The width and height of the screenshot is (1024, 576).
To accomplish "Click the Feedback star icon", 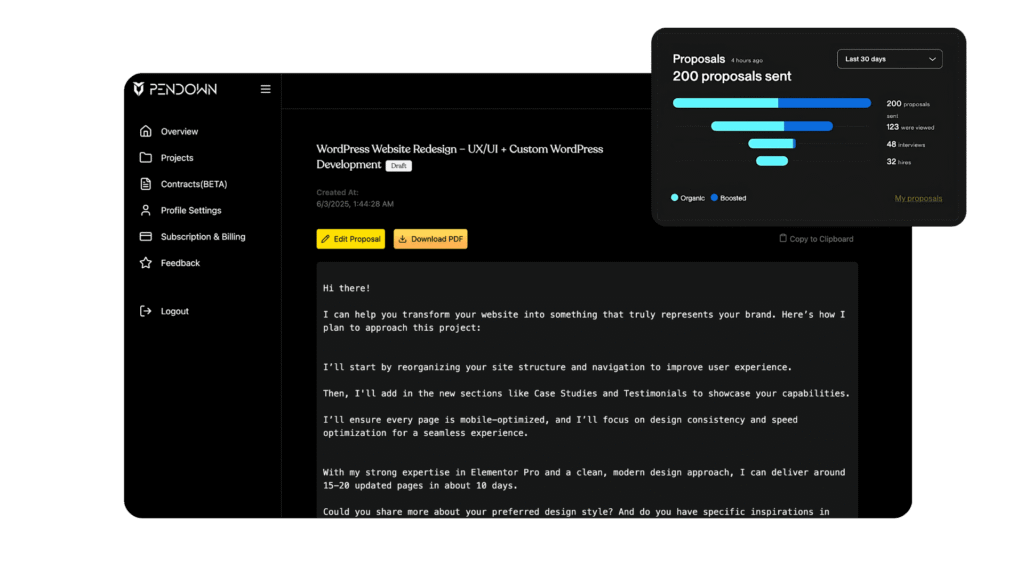I will coord(146,263).
